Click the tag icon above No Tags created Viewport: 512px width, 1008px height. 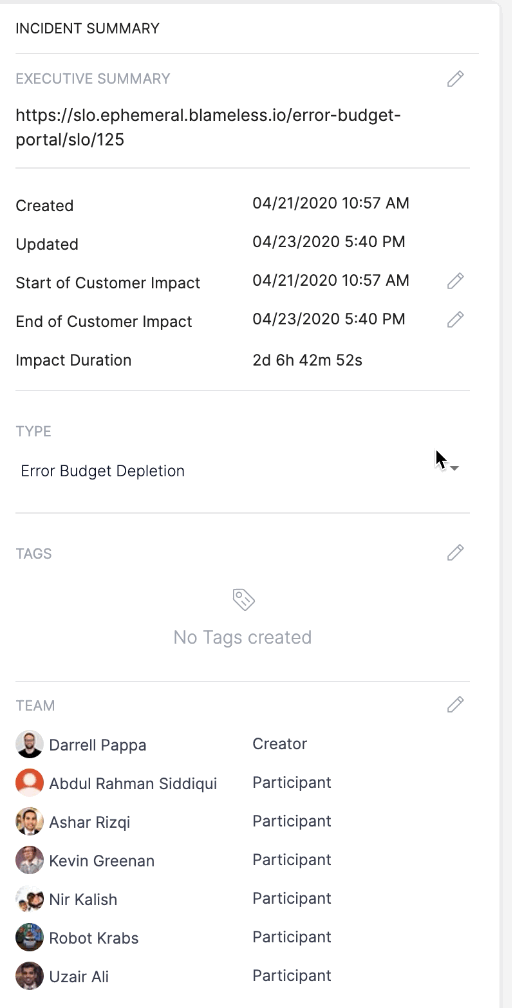point(244,599)
